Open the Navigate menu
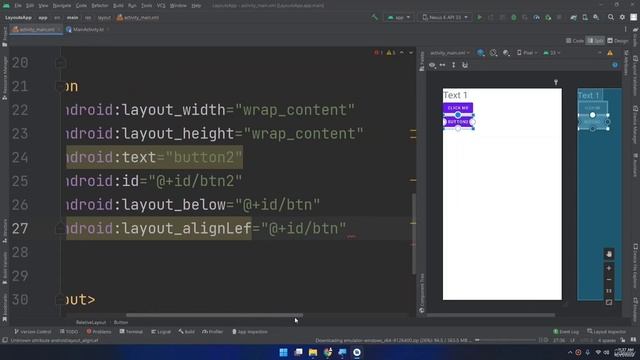The image size is (640, 360). (x=62, y=6)
